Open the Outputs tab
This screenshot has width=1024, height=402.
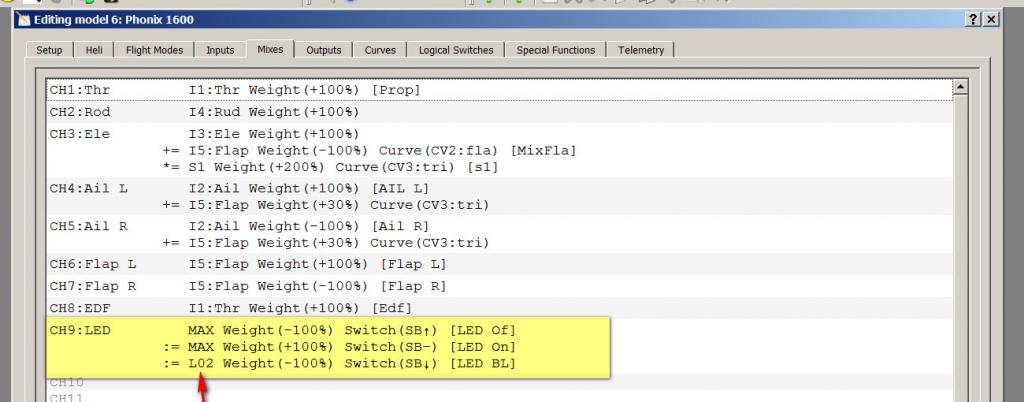tap(324, 50)
